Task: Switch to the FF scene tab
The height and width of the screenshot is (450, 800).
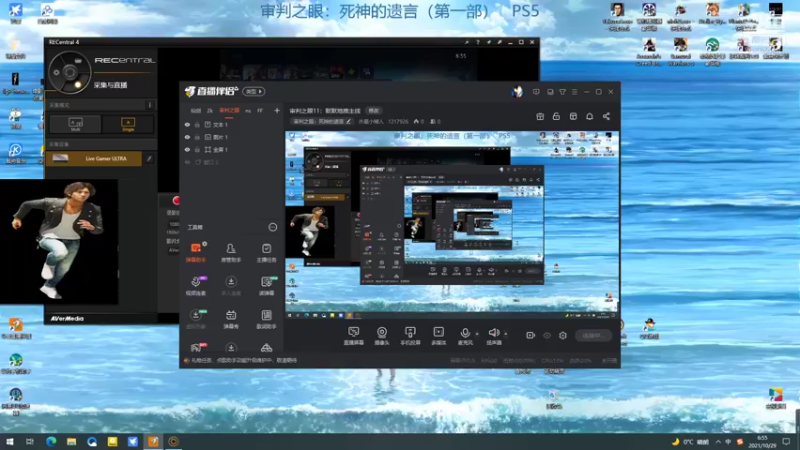Action: click(x=260, y=111)
